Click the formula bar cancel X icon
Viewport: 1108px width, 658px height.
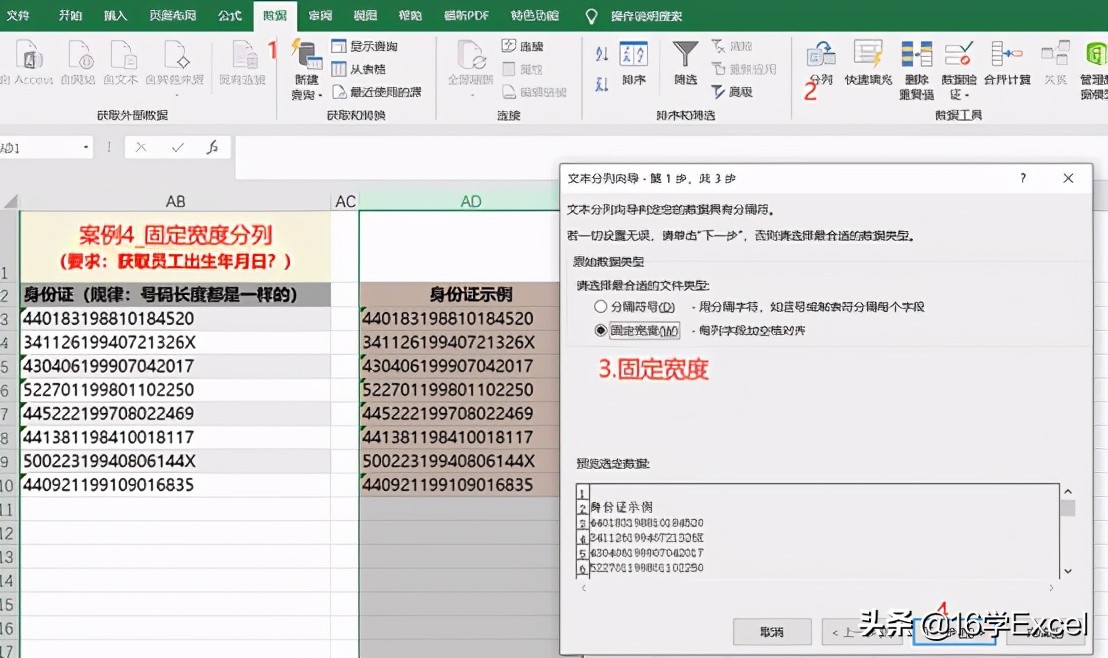pos(141,147)
